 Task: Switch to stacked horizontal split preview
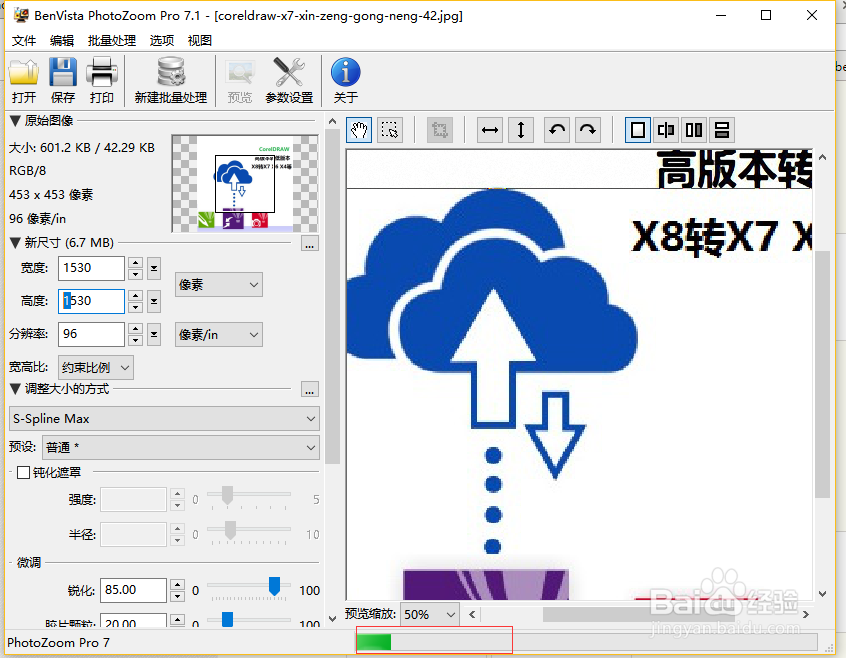(x=722, y=130)
